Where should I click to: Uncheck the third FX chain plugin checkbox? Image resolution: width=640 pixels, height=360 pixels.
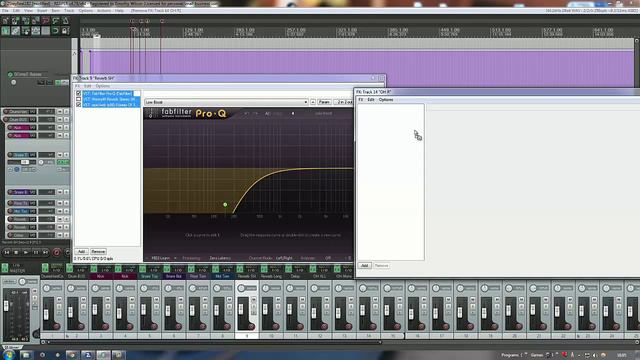click(78, 105)
